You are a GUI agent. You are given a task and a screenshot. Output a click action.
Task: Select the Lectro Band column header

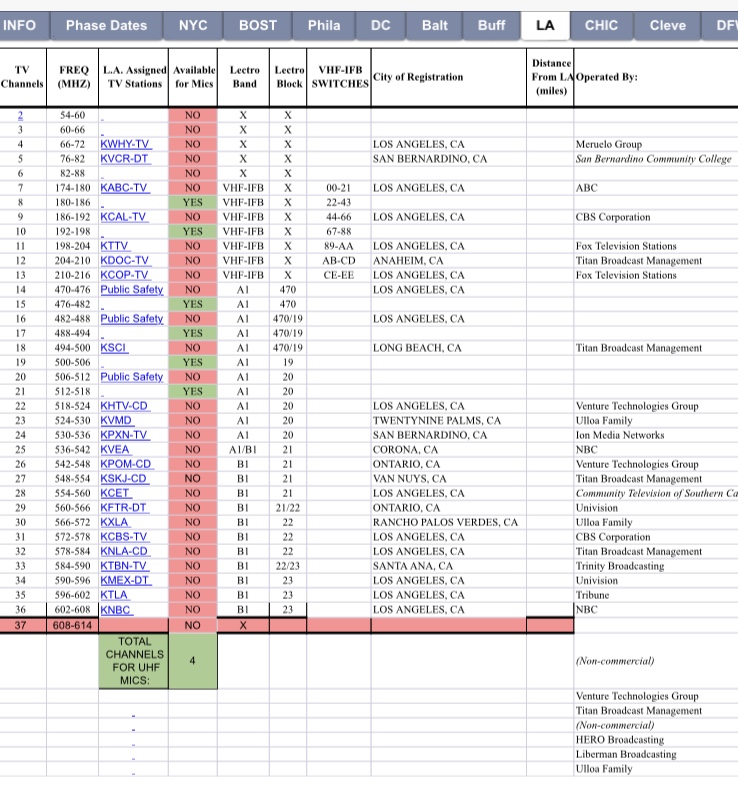coord(244,77)
